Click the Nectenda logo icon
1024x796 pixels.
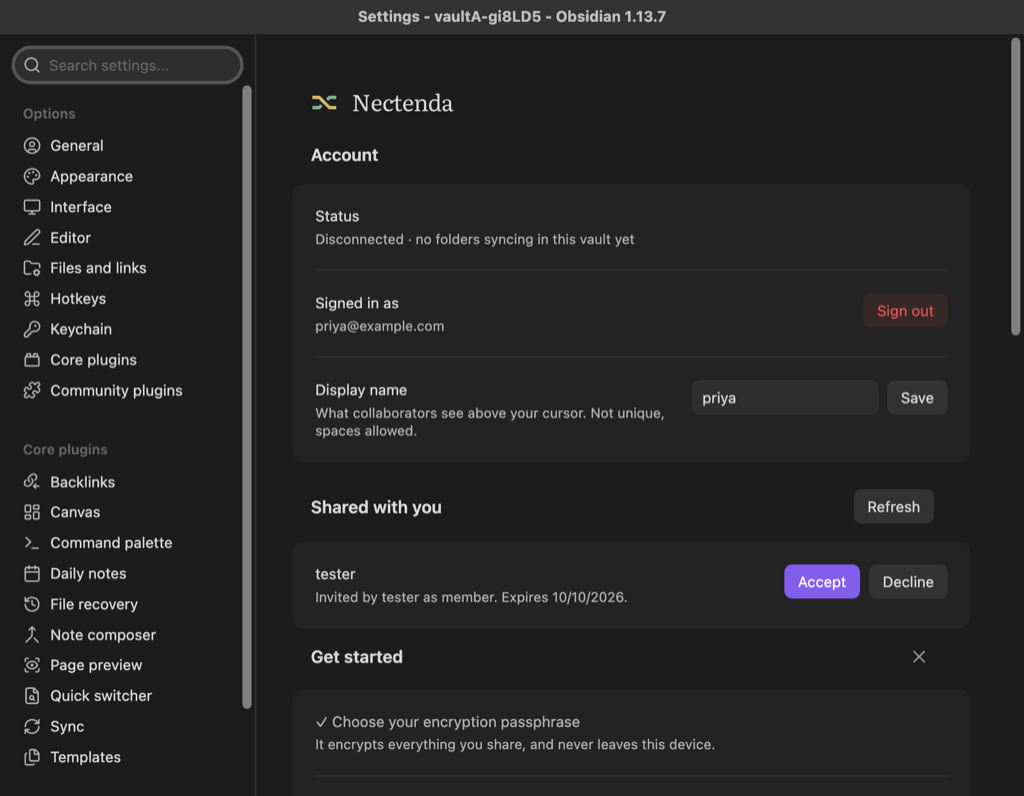click(x=324, y=103)
